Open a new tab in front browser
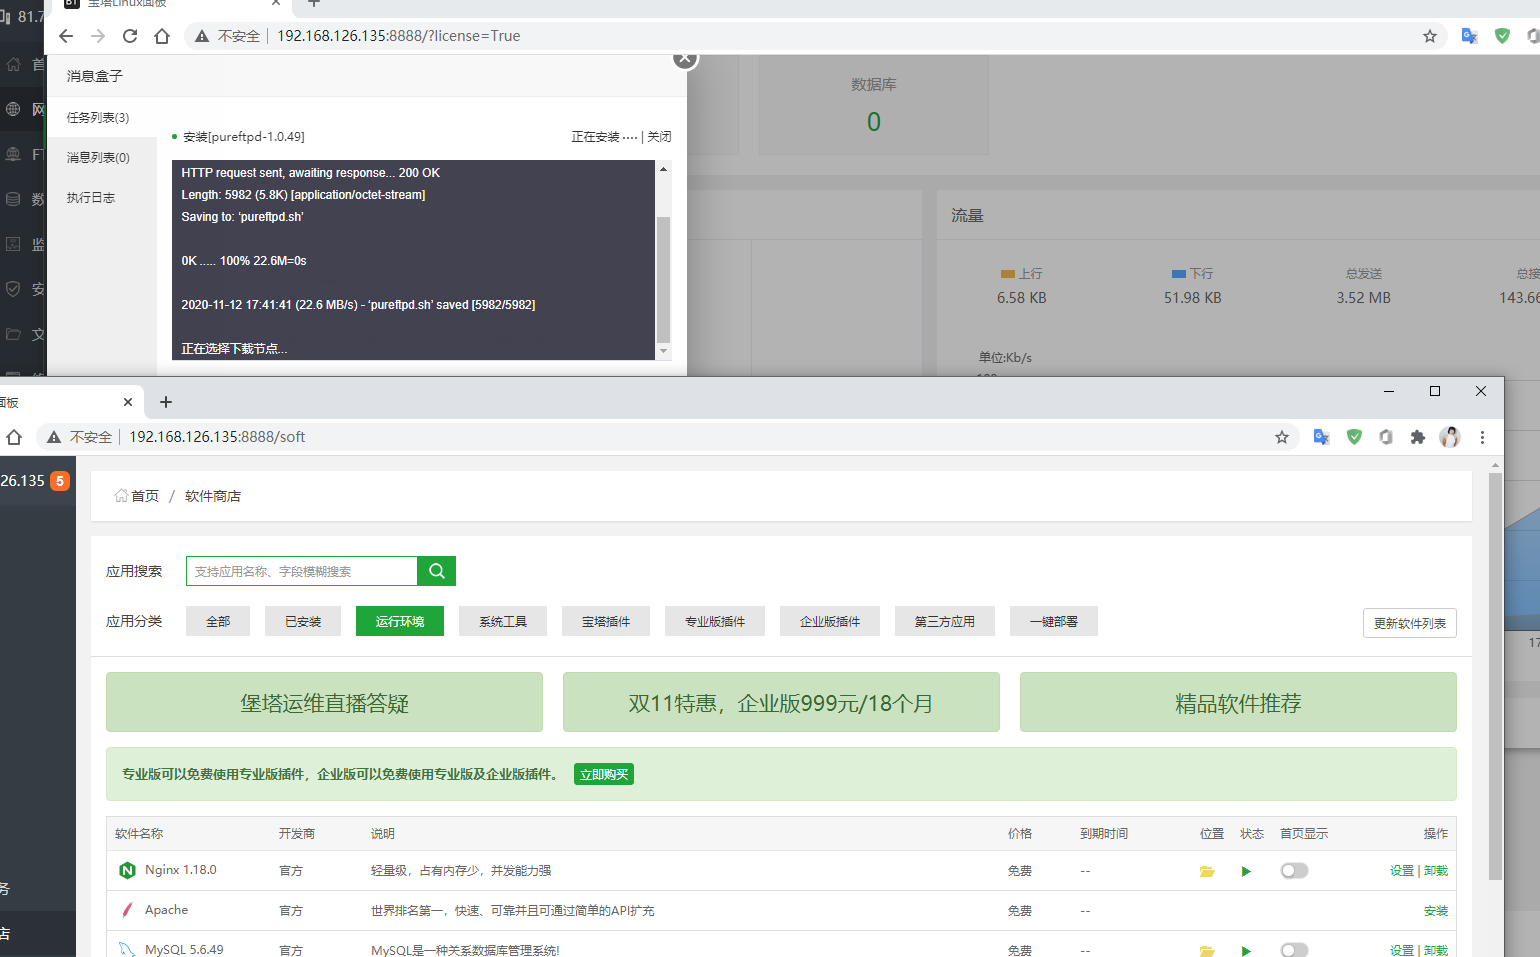 click(166, 402)
